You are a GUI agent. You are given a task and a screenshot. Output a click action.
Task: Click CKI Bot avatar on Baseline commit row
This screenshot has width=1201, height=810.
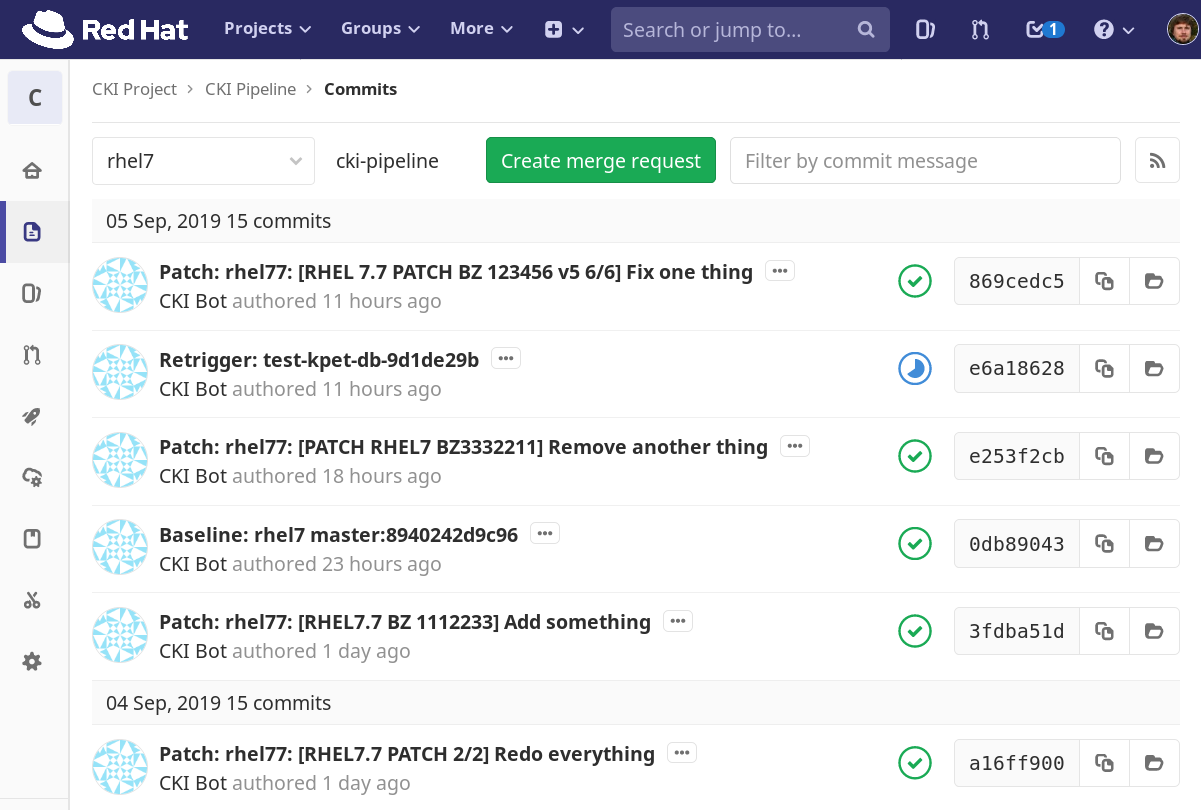(x=120, y=547)
